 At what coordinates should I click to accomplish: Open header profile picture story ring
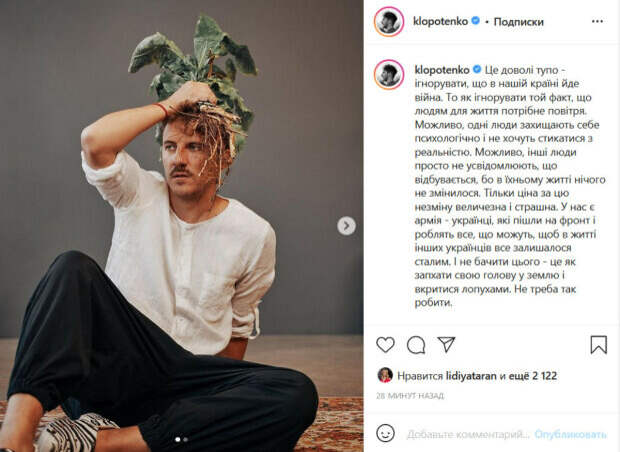click(x=389, y=21)
